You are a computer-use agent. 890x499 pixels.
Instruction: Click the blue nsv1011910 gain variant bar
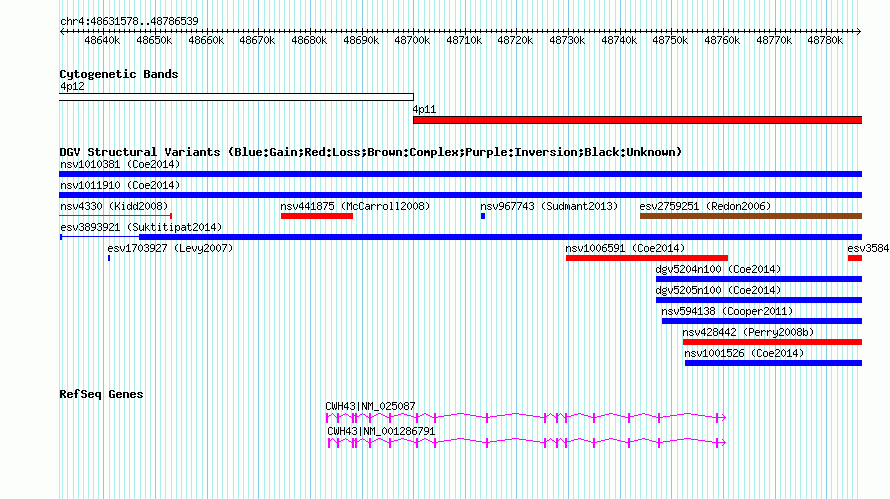[x=461, y=195]
